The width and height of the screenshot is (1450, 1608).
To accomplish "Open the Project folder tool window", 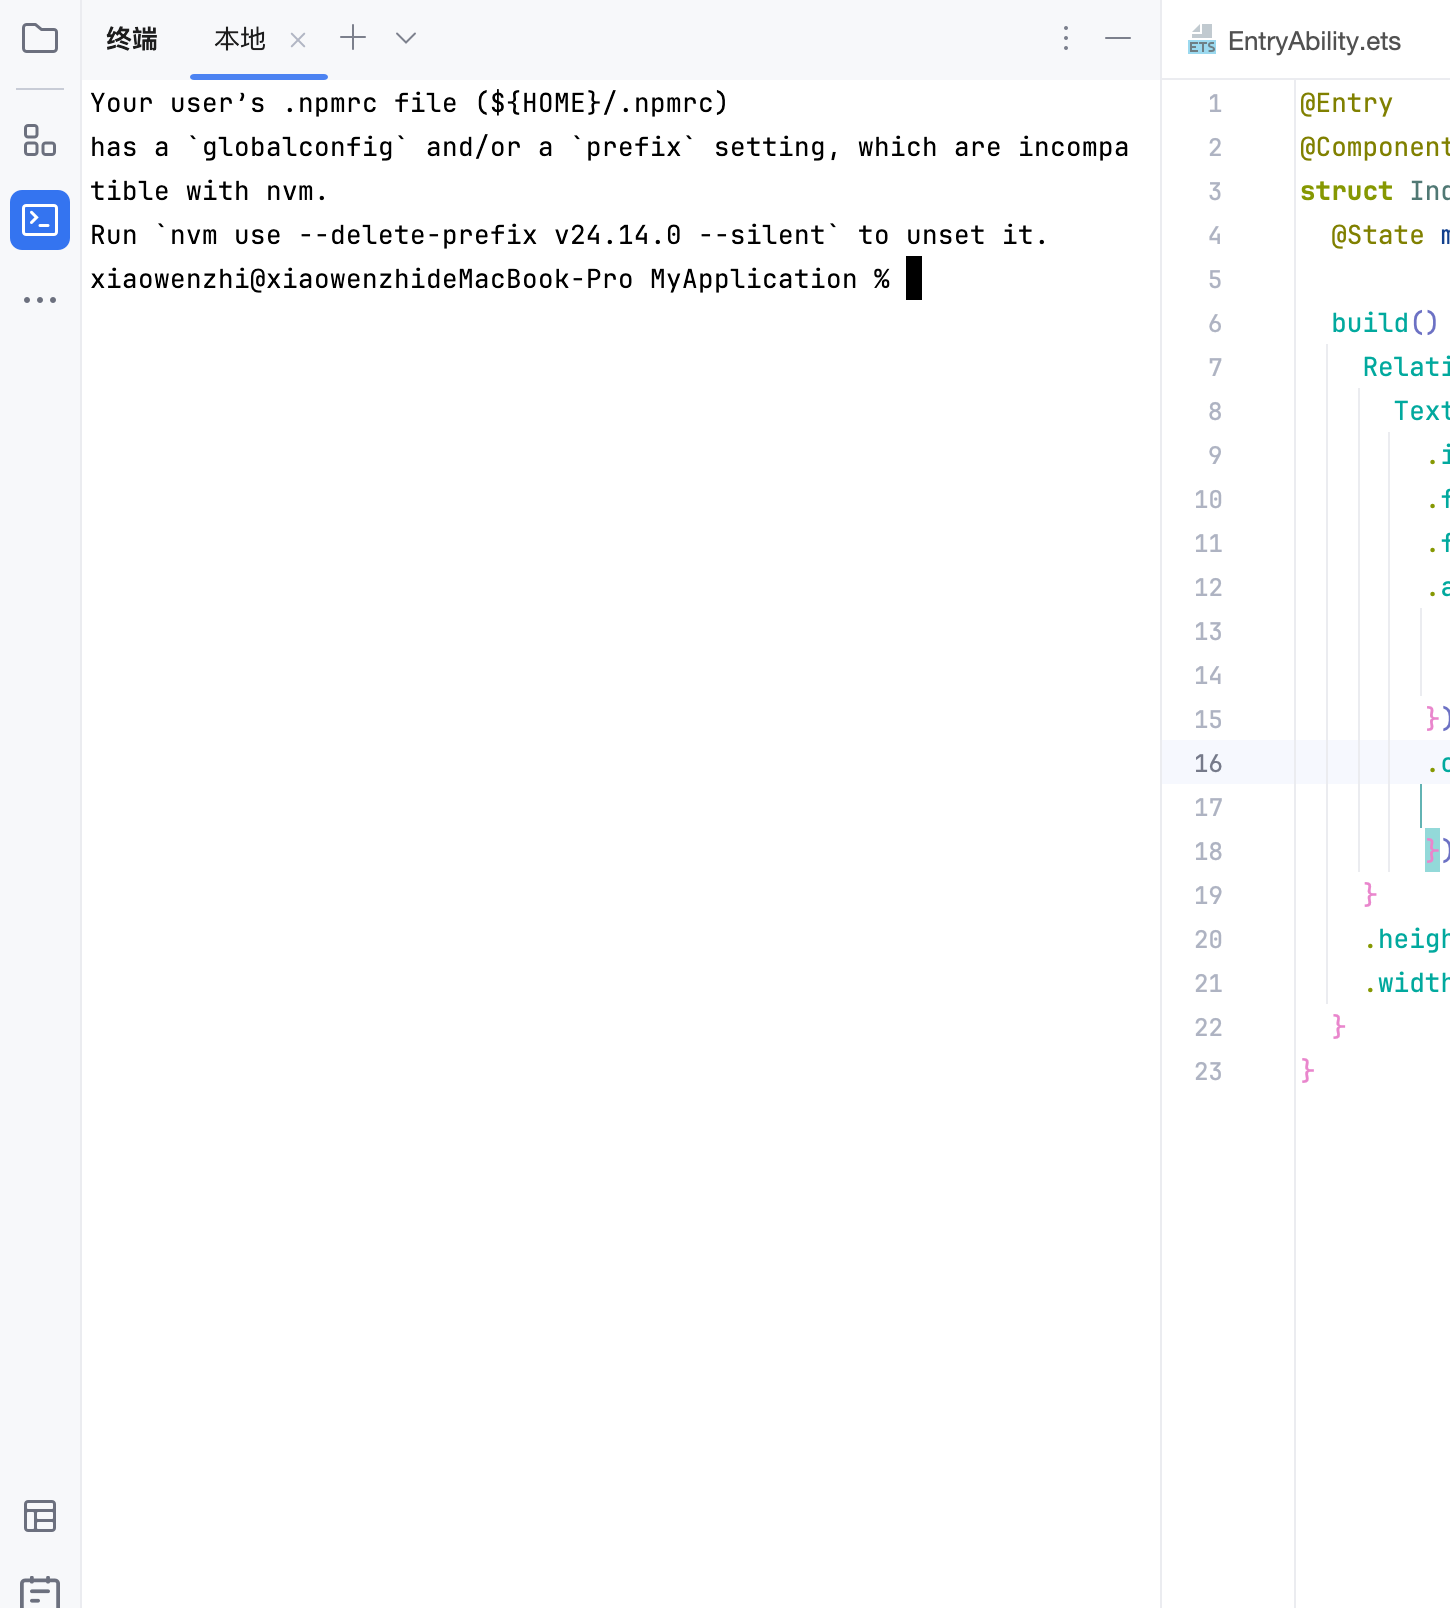I will point(40,39).
